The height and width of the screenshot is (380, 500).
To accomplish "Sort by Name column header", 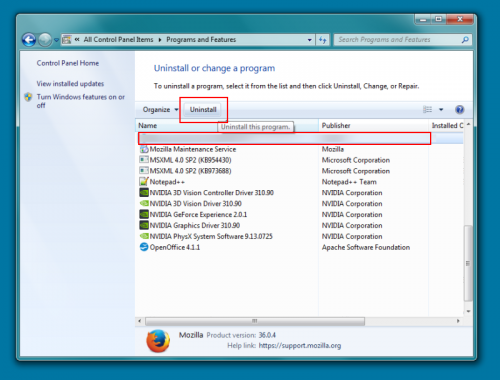I will pyautogui.click(x=227, y=126).
